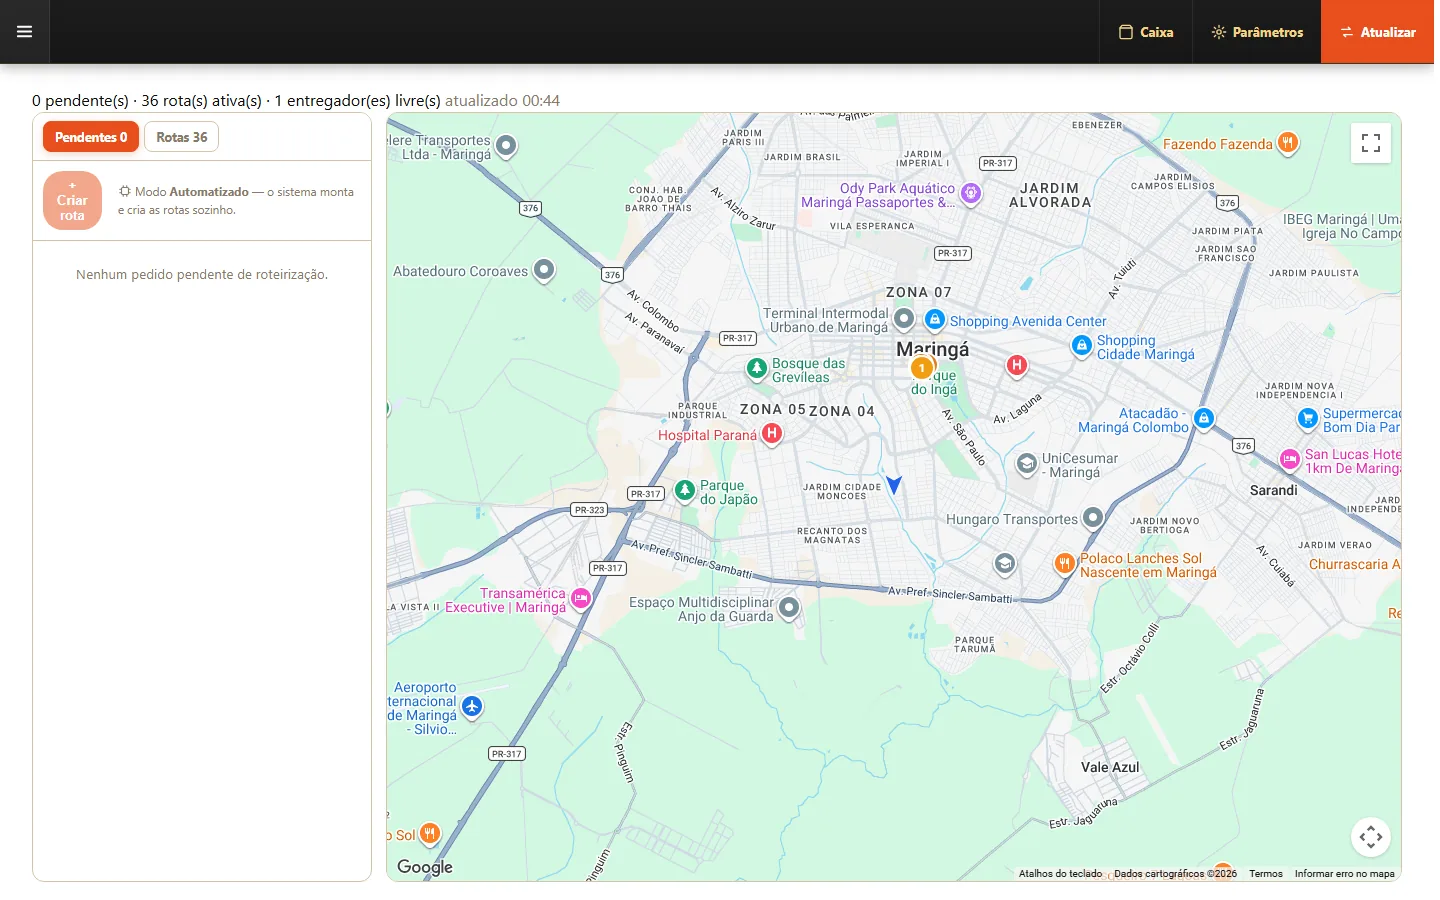Click the hospital pin near Av. Laguna
The width and height of the screenshot is (1440, 900).
(1017, 366)
